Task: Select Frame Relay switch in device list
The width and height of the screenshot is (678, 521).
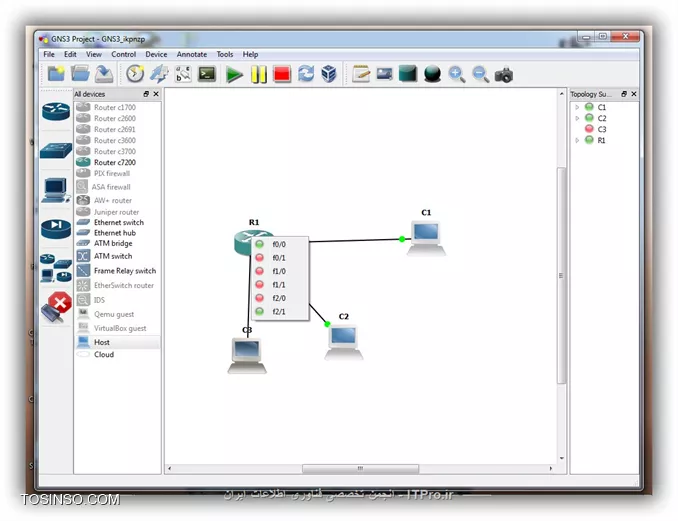Action: coord(125,271)
